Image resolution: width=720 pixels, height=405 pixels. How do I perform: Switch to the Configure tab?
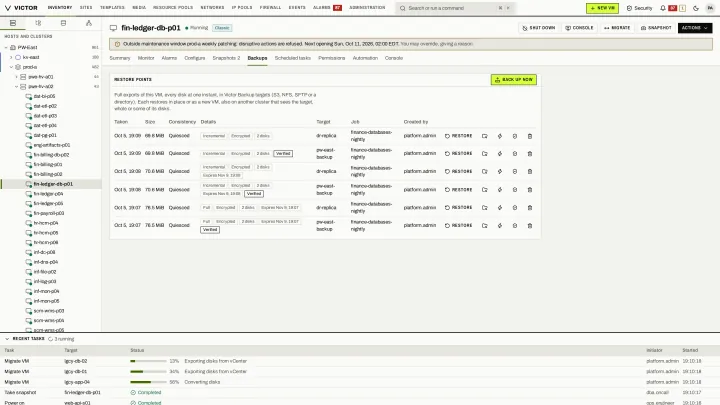[x=195, y=58]
